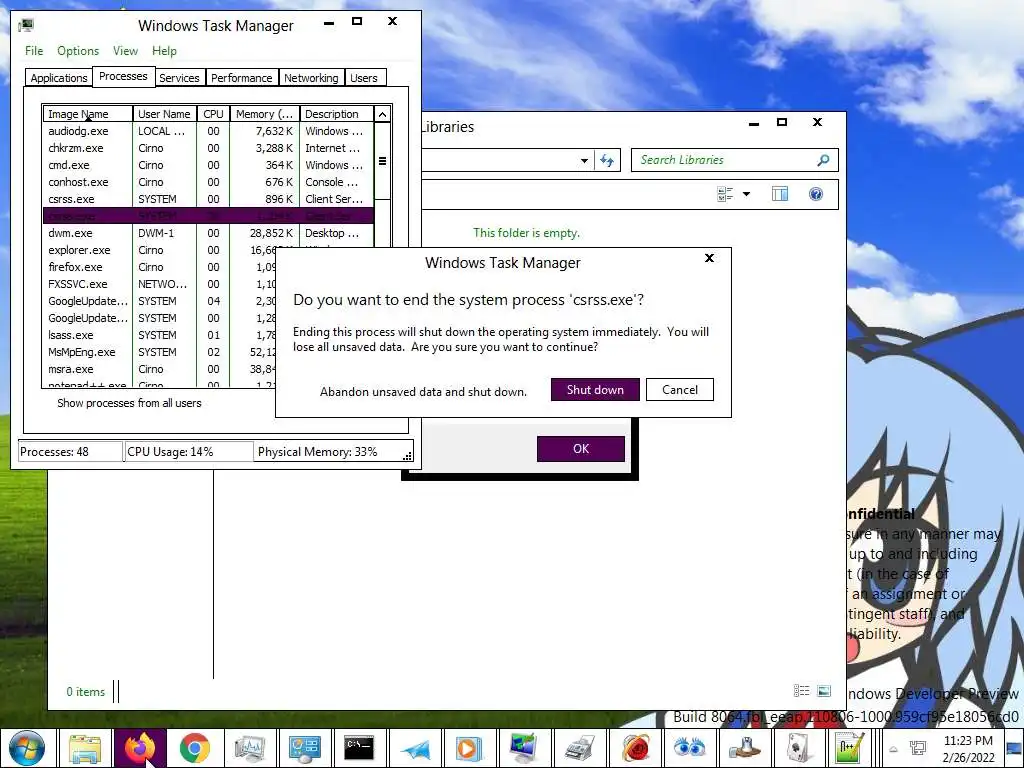Select the explorer.exe process row
The height and width of the screenshot is (768, 1024).
[x=159, y=250]
